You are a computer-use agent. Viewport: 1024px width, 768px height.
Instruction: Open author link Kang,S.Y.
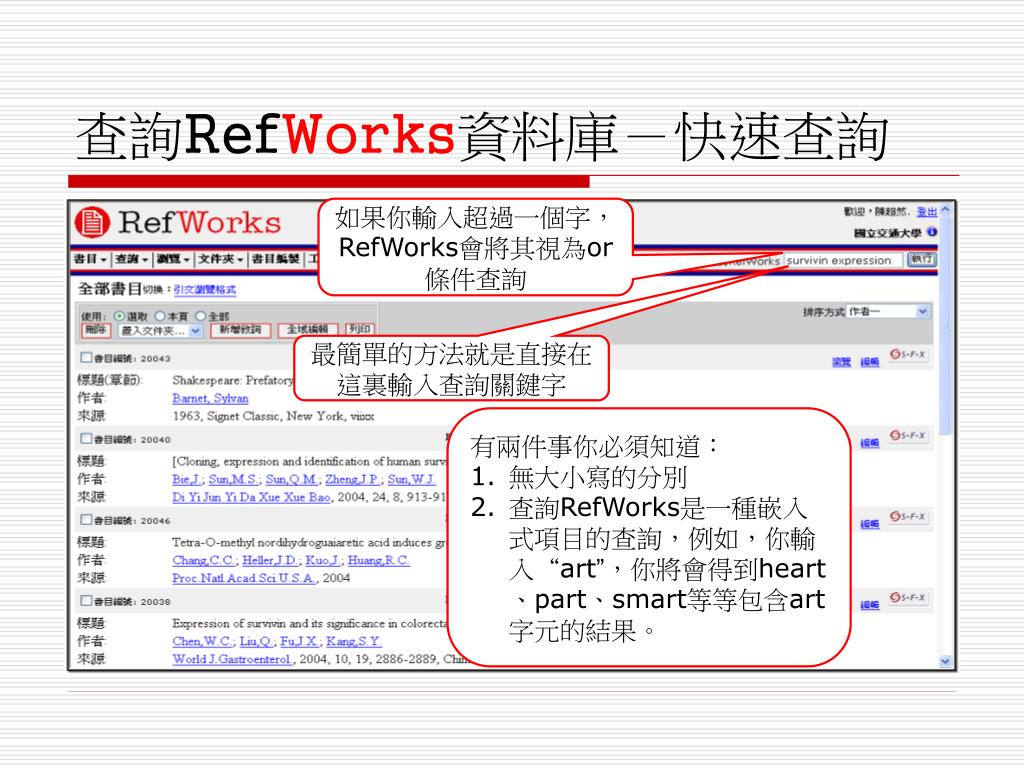pyautogui.click(x=353, y=641)
